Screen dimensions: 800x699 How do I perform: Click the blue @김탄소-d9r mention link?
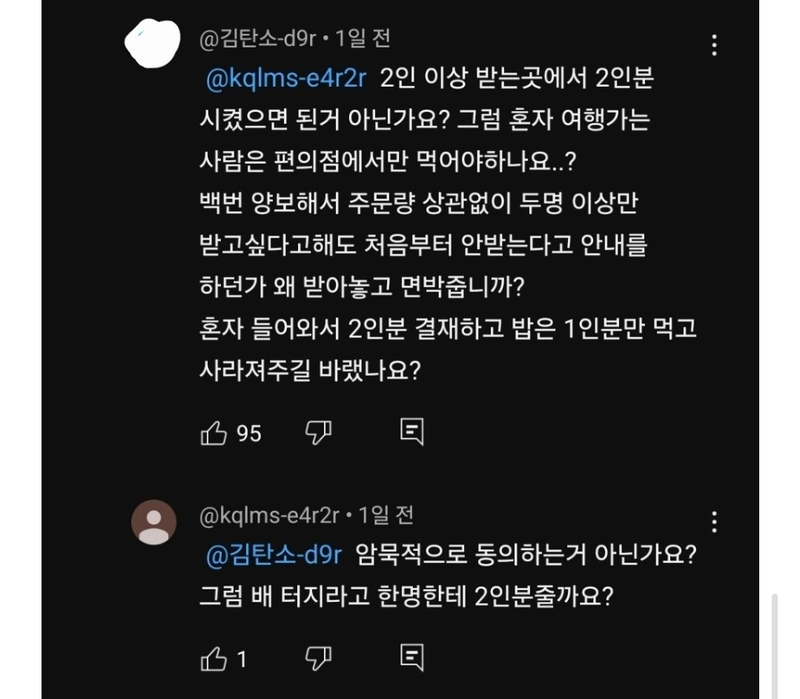274,555
